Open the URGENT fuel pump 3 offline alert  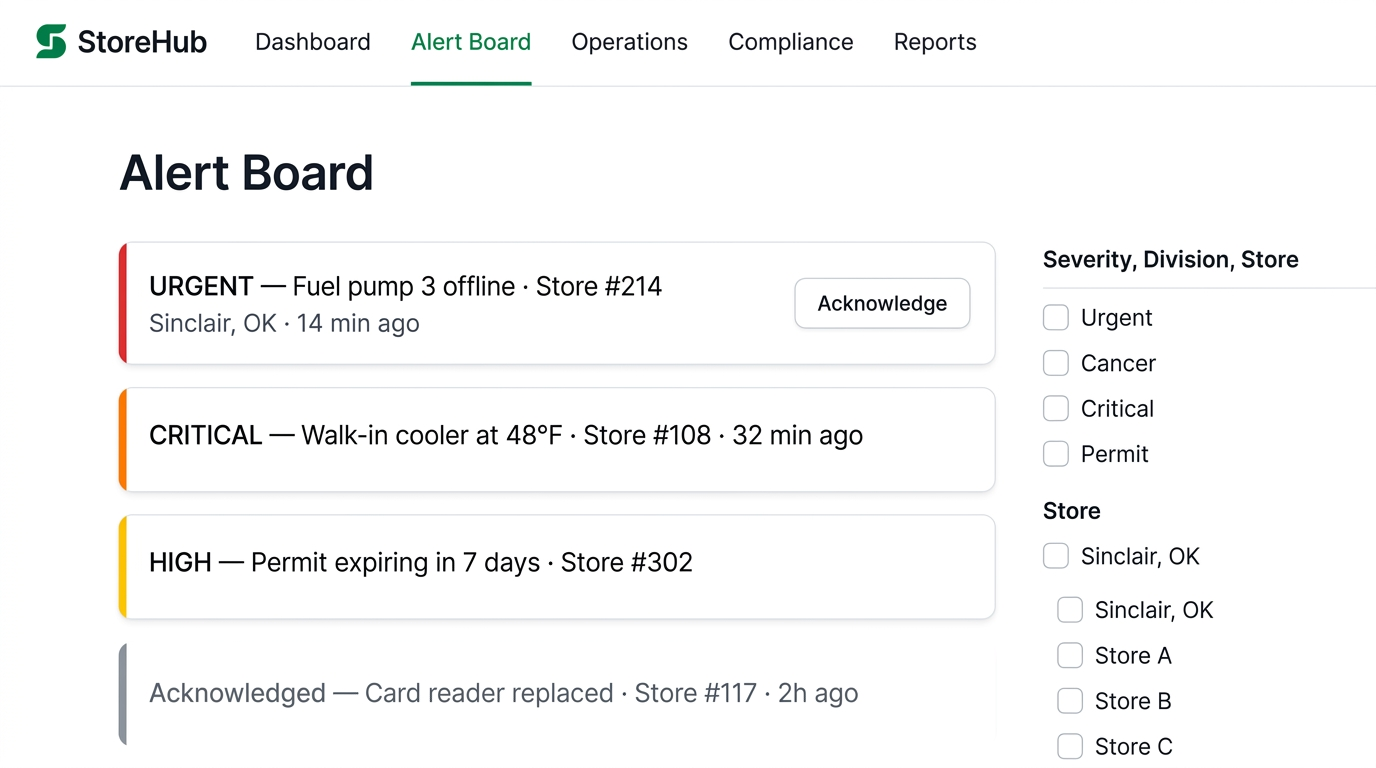click(556, 303)
